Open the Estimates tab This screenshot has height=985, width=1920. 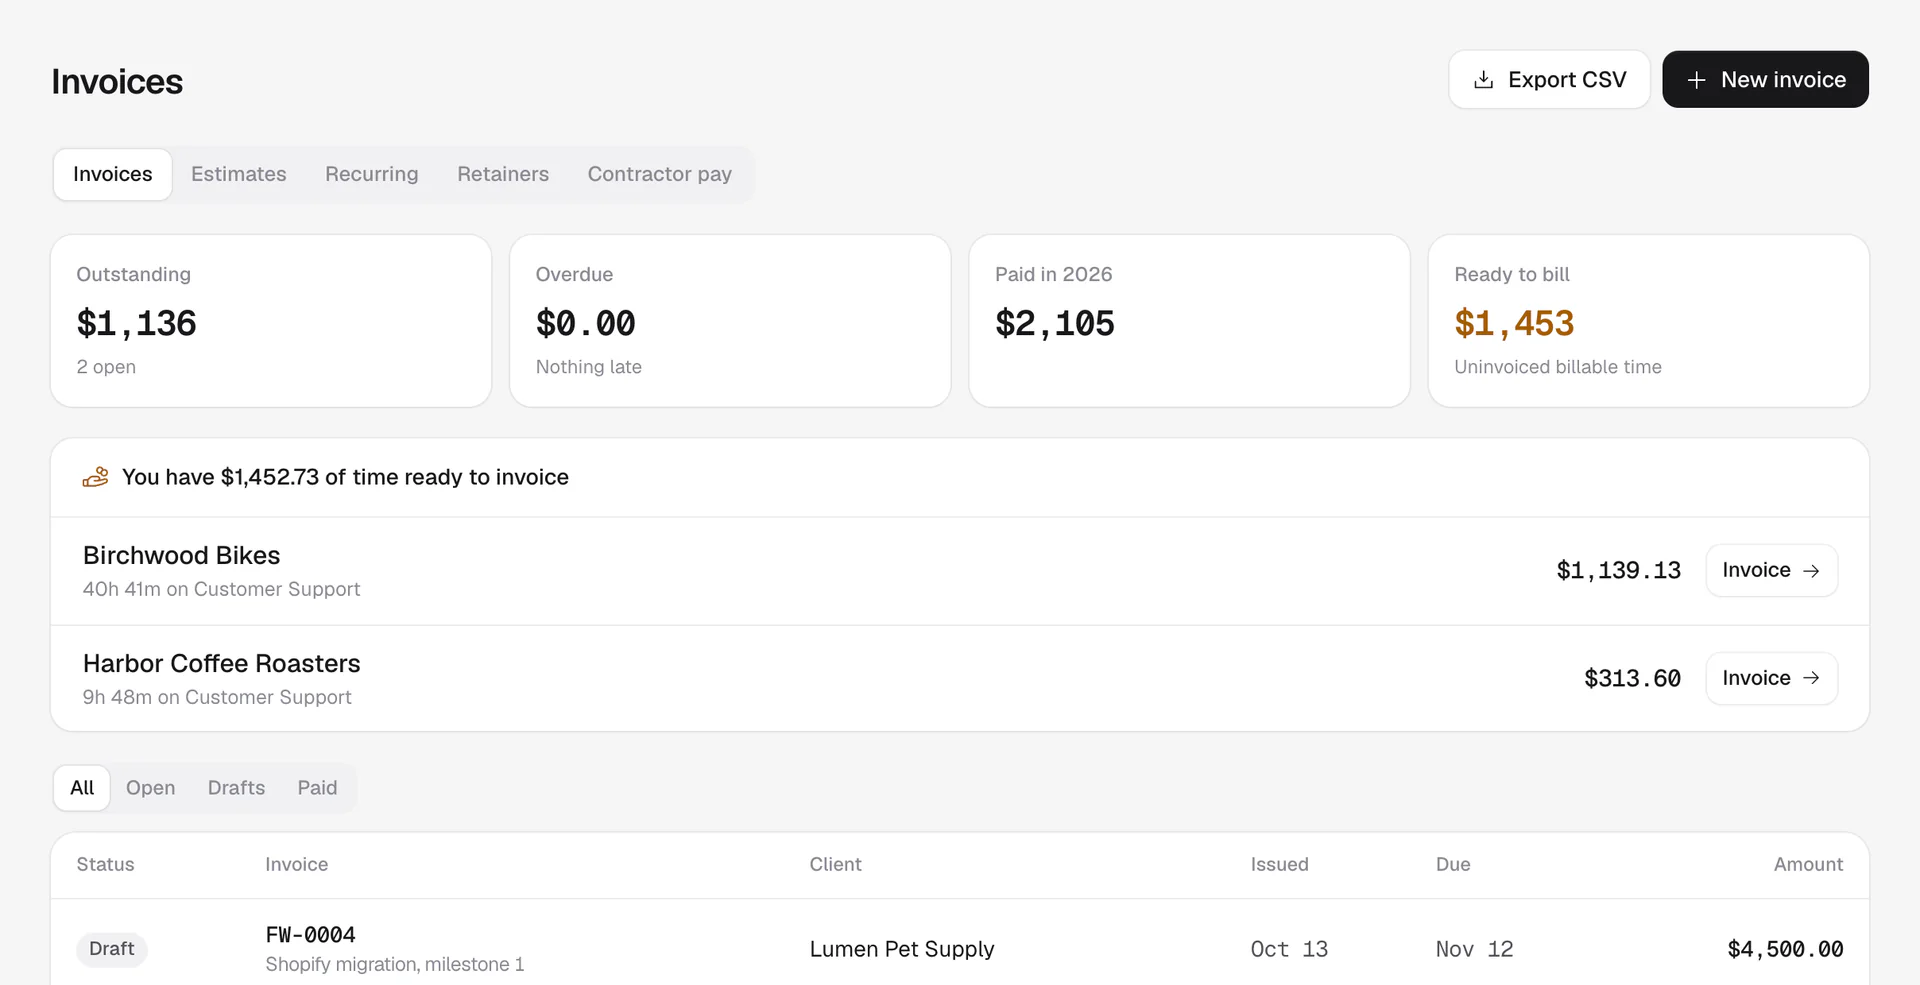pyautogui.click(x=239, y=175)
